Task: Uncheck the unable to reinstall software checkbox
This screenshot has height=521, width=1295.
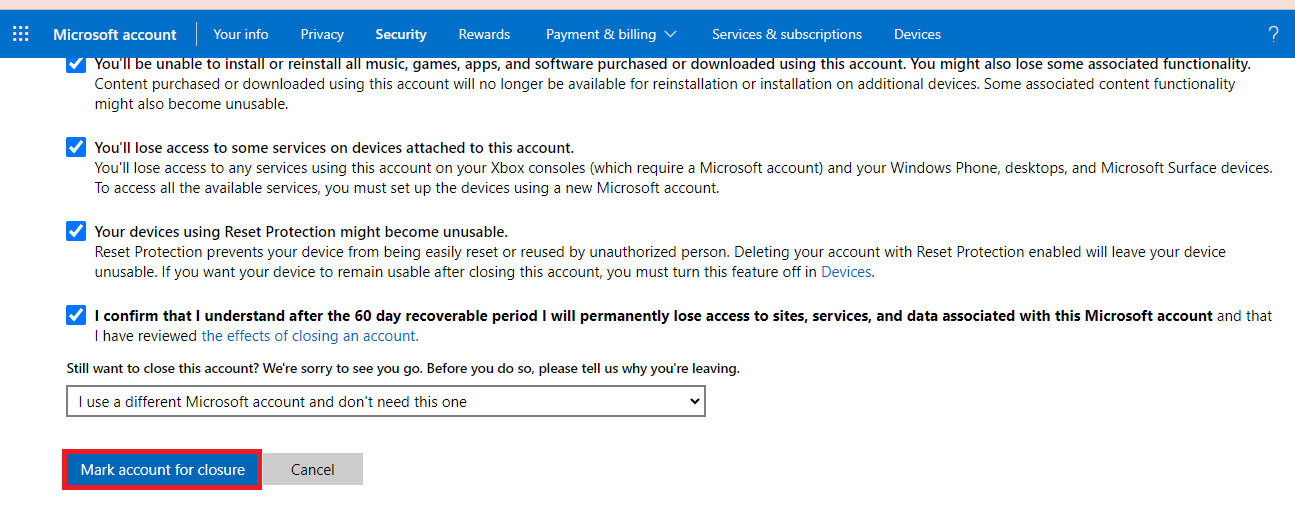Action: [x=76, y=65]
